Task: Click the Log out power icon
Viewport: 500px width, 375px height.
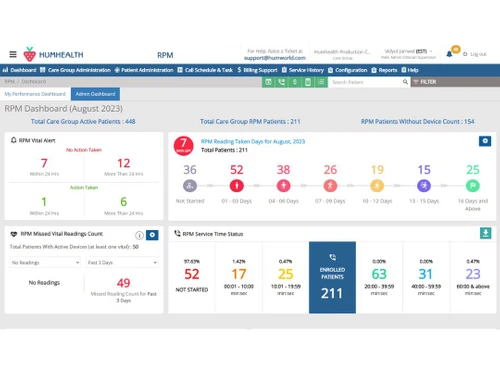Action: (x=465, y=54)
